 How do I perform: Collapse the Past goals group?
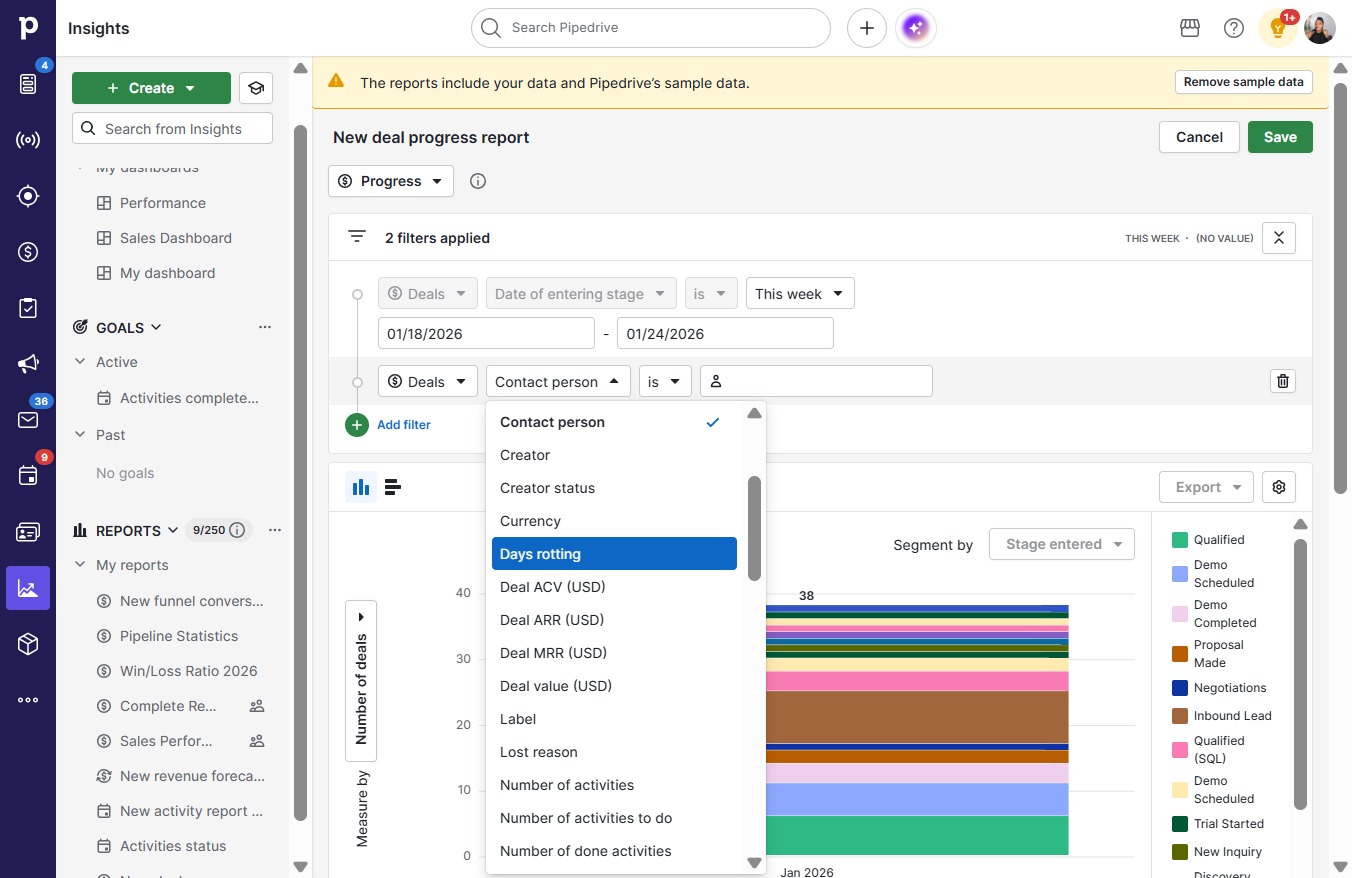pos(80,435)
